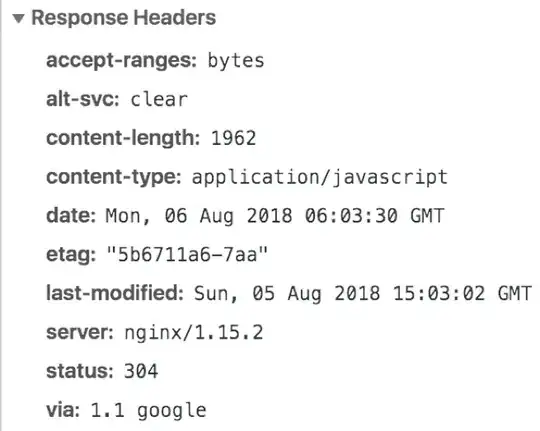
Task: Click the Mon, 06 Aug 2018 date value
Action: (275, 216)
